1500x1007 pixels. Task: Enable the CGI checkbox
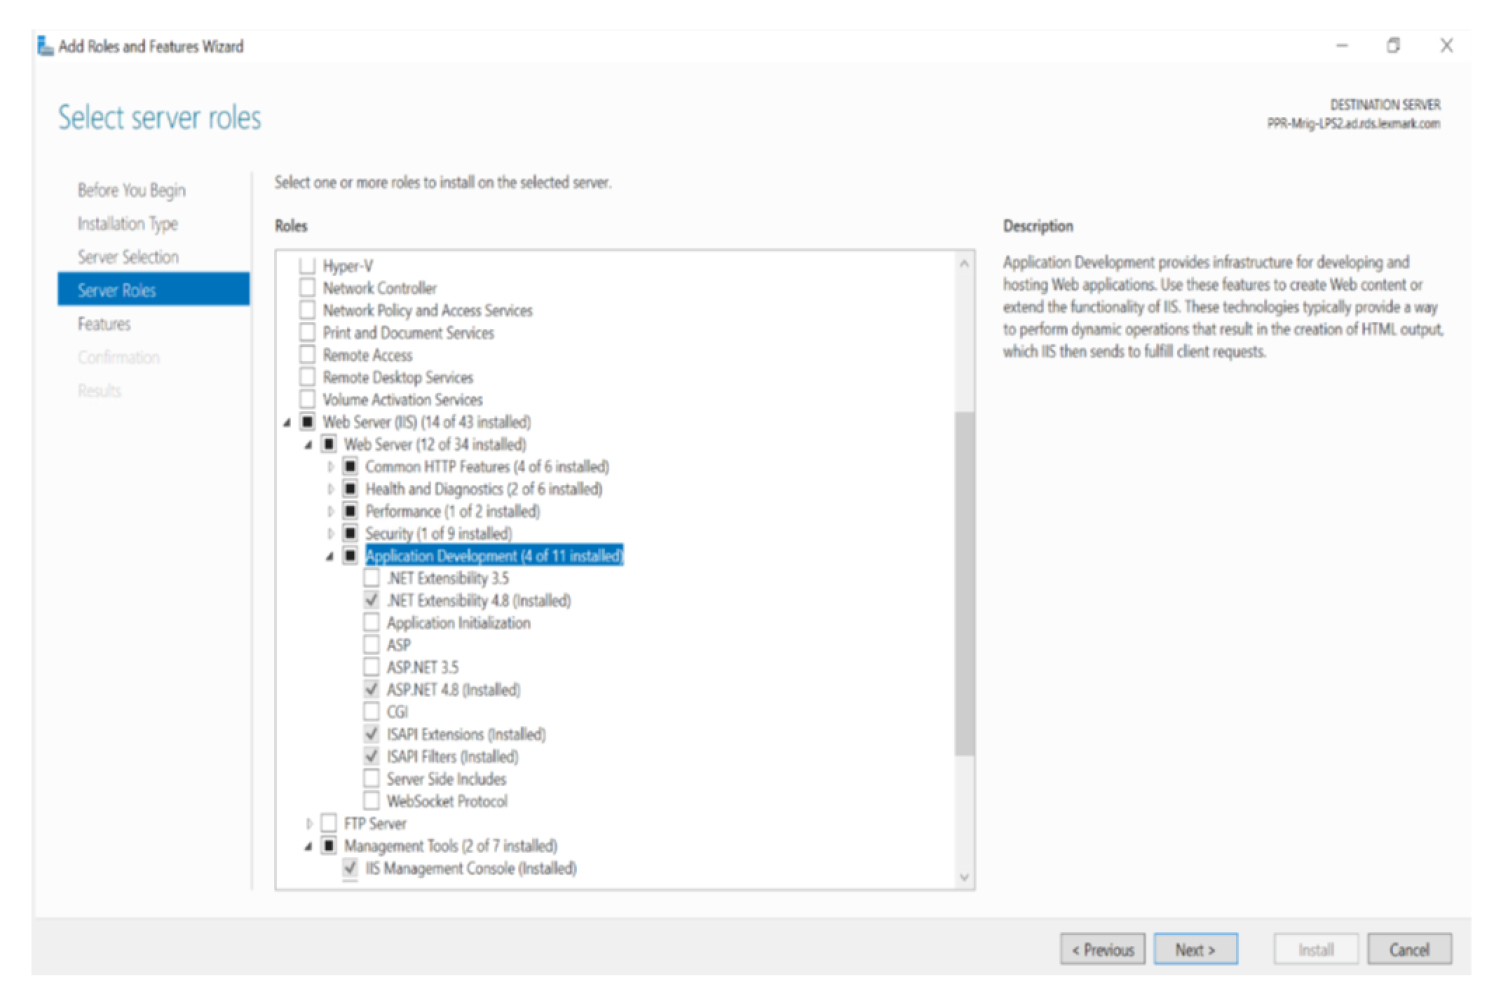[372, 711]
